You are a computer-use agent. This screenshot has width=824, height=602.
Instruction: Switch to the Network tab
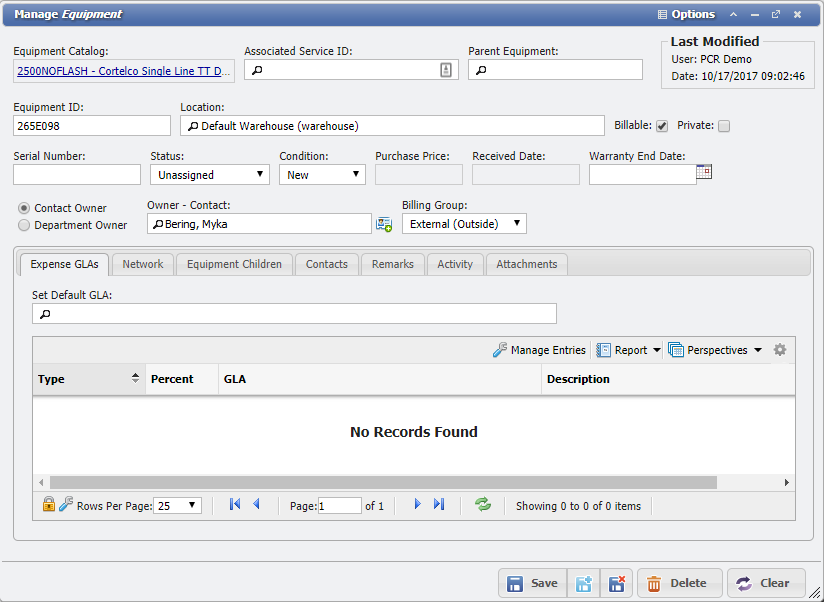coord(143,264)
